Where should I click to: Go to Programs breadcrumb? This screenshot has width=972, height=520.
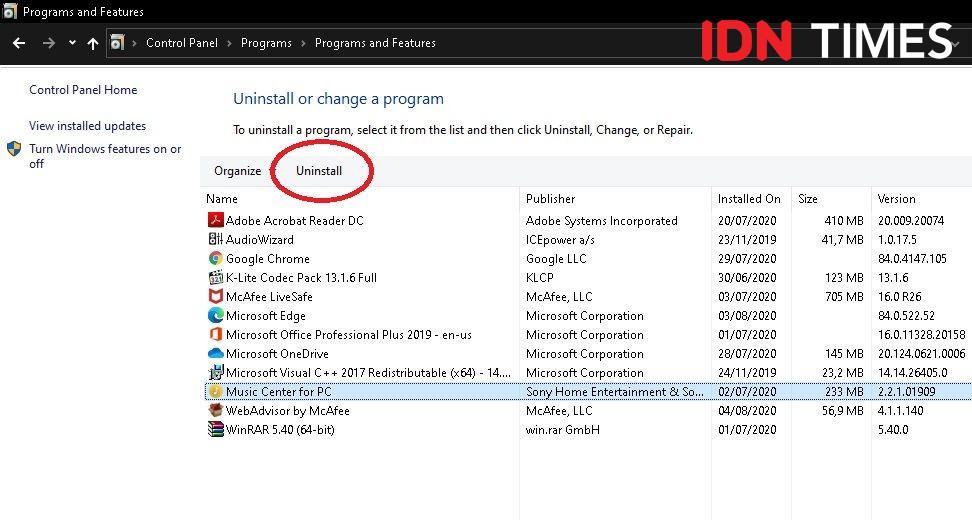pyautogui.click(x=266, y=43)
